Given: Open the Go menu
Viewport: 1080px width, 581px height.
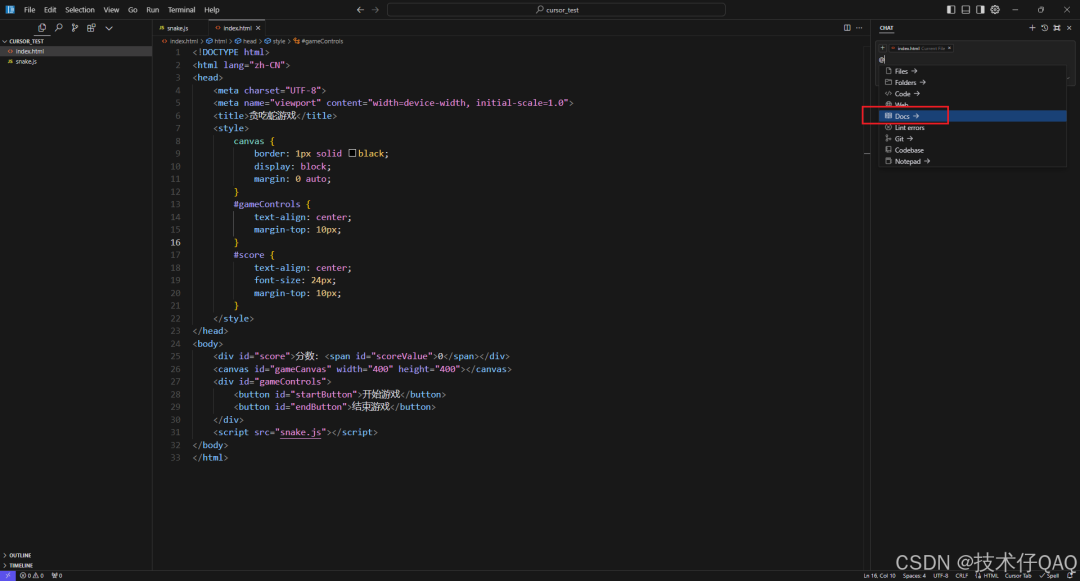Looking at the screenshot, I should click(x=132, y=10).
